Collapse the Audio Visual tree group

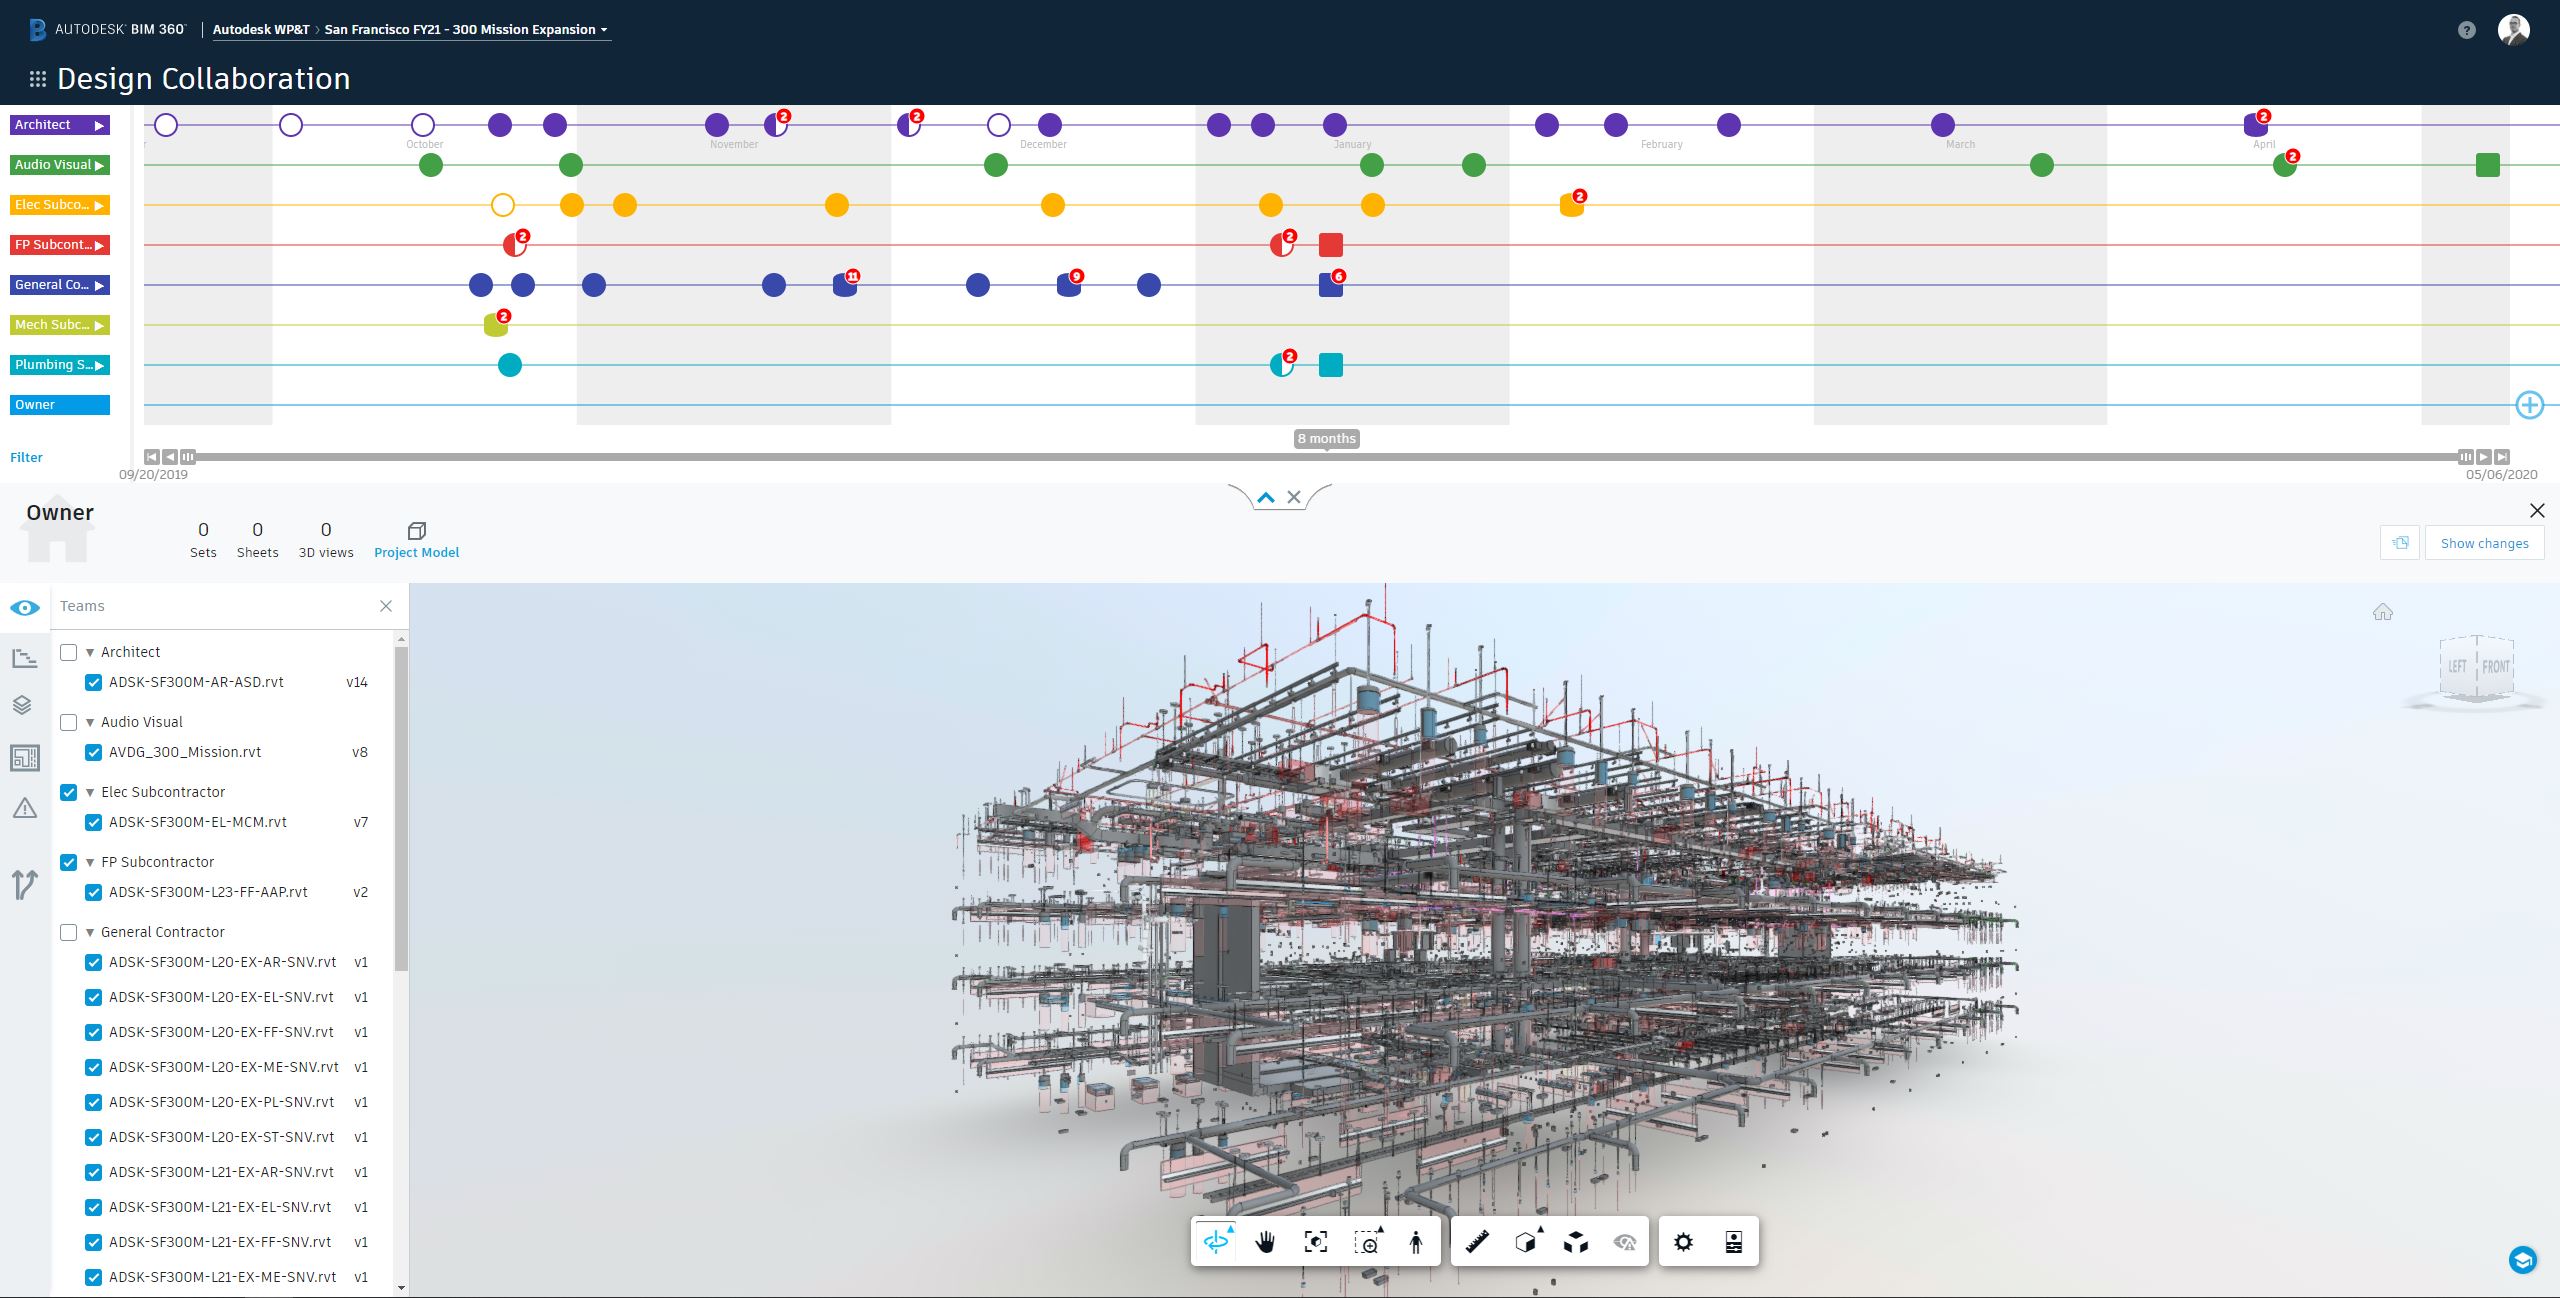tap(90, 723)
